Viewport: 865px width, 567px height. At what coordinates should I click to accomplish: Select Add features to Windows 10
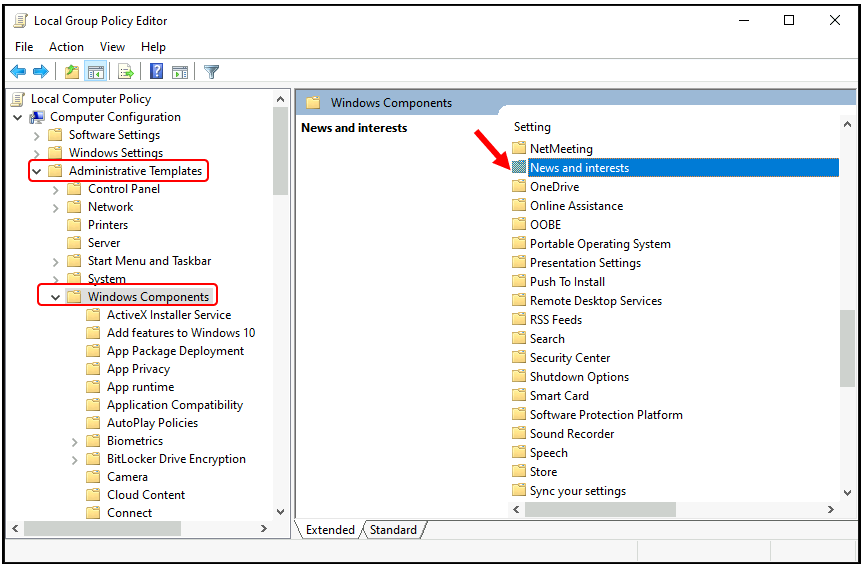181,333
